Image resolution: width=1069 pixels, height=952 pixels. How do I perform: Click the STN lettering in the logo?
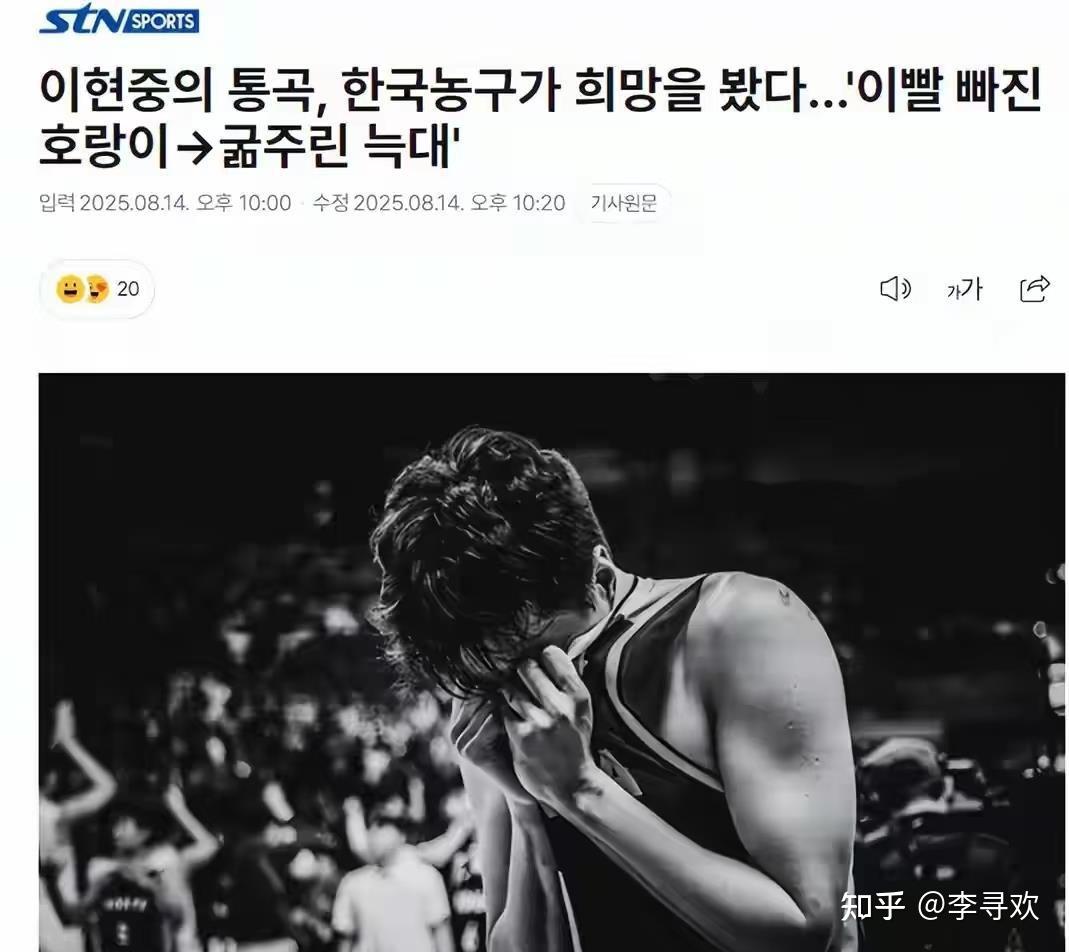coord(80,18)
